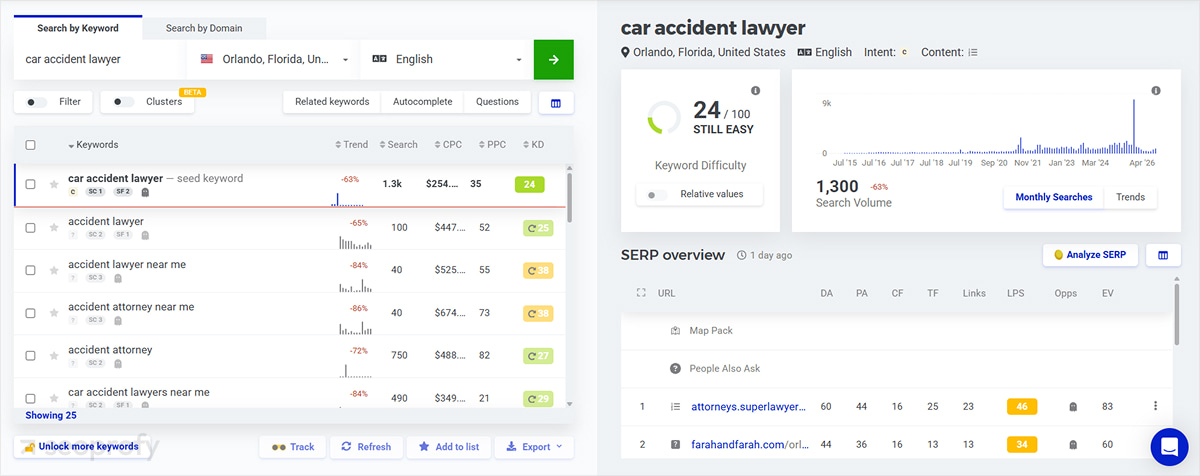
Task: Sort by the CPC column
Action: (446, 145)
